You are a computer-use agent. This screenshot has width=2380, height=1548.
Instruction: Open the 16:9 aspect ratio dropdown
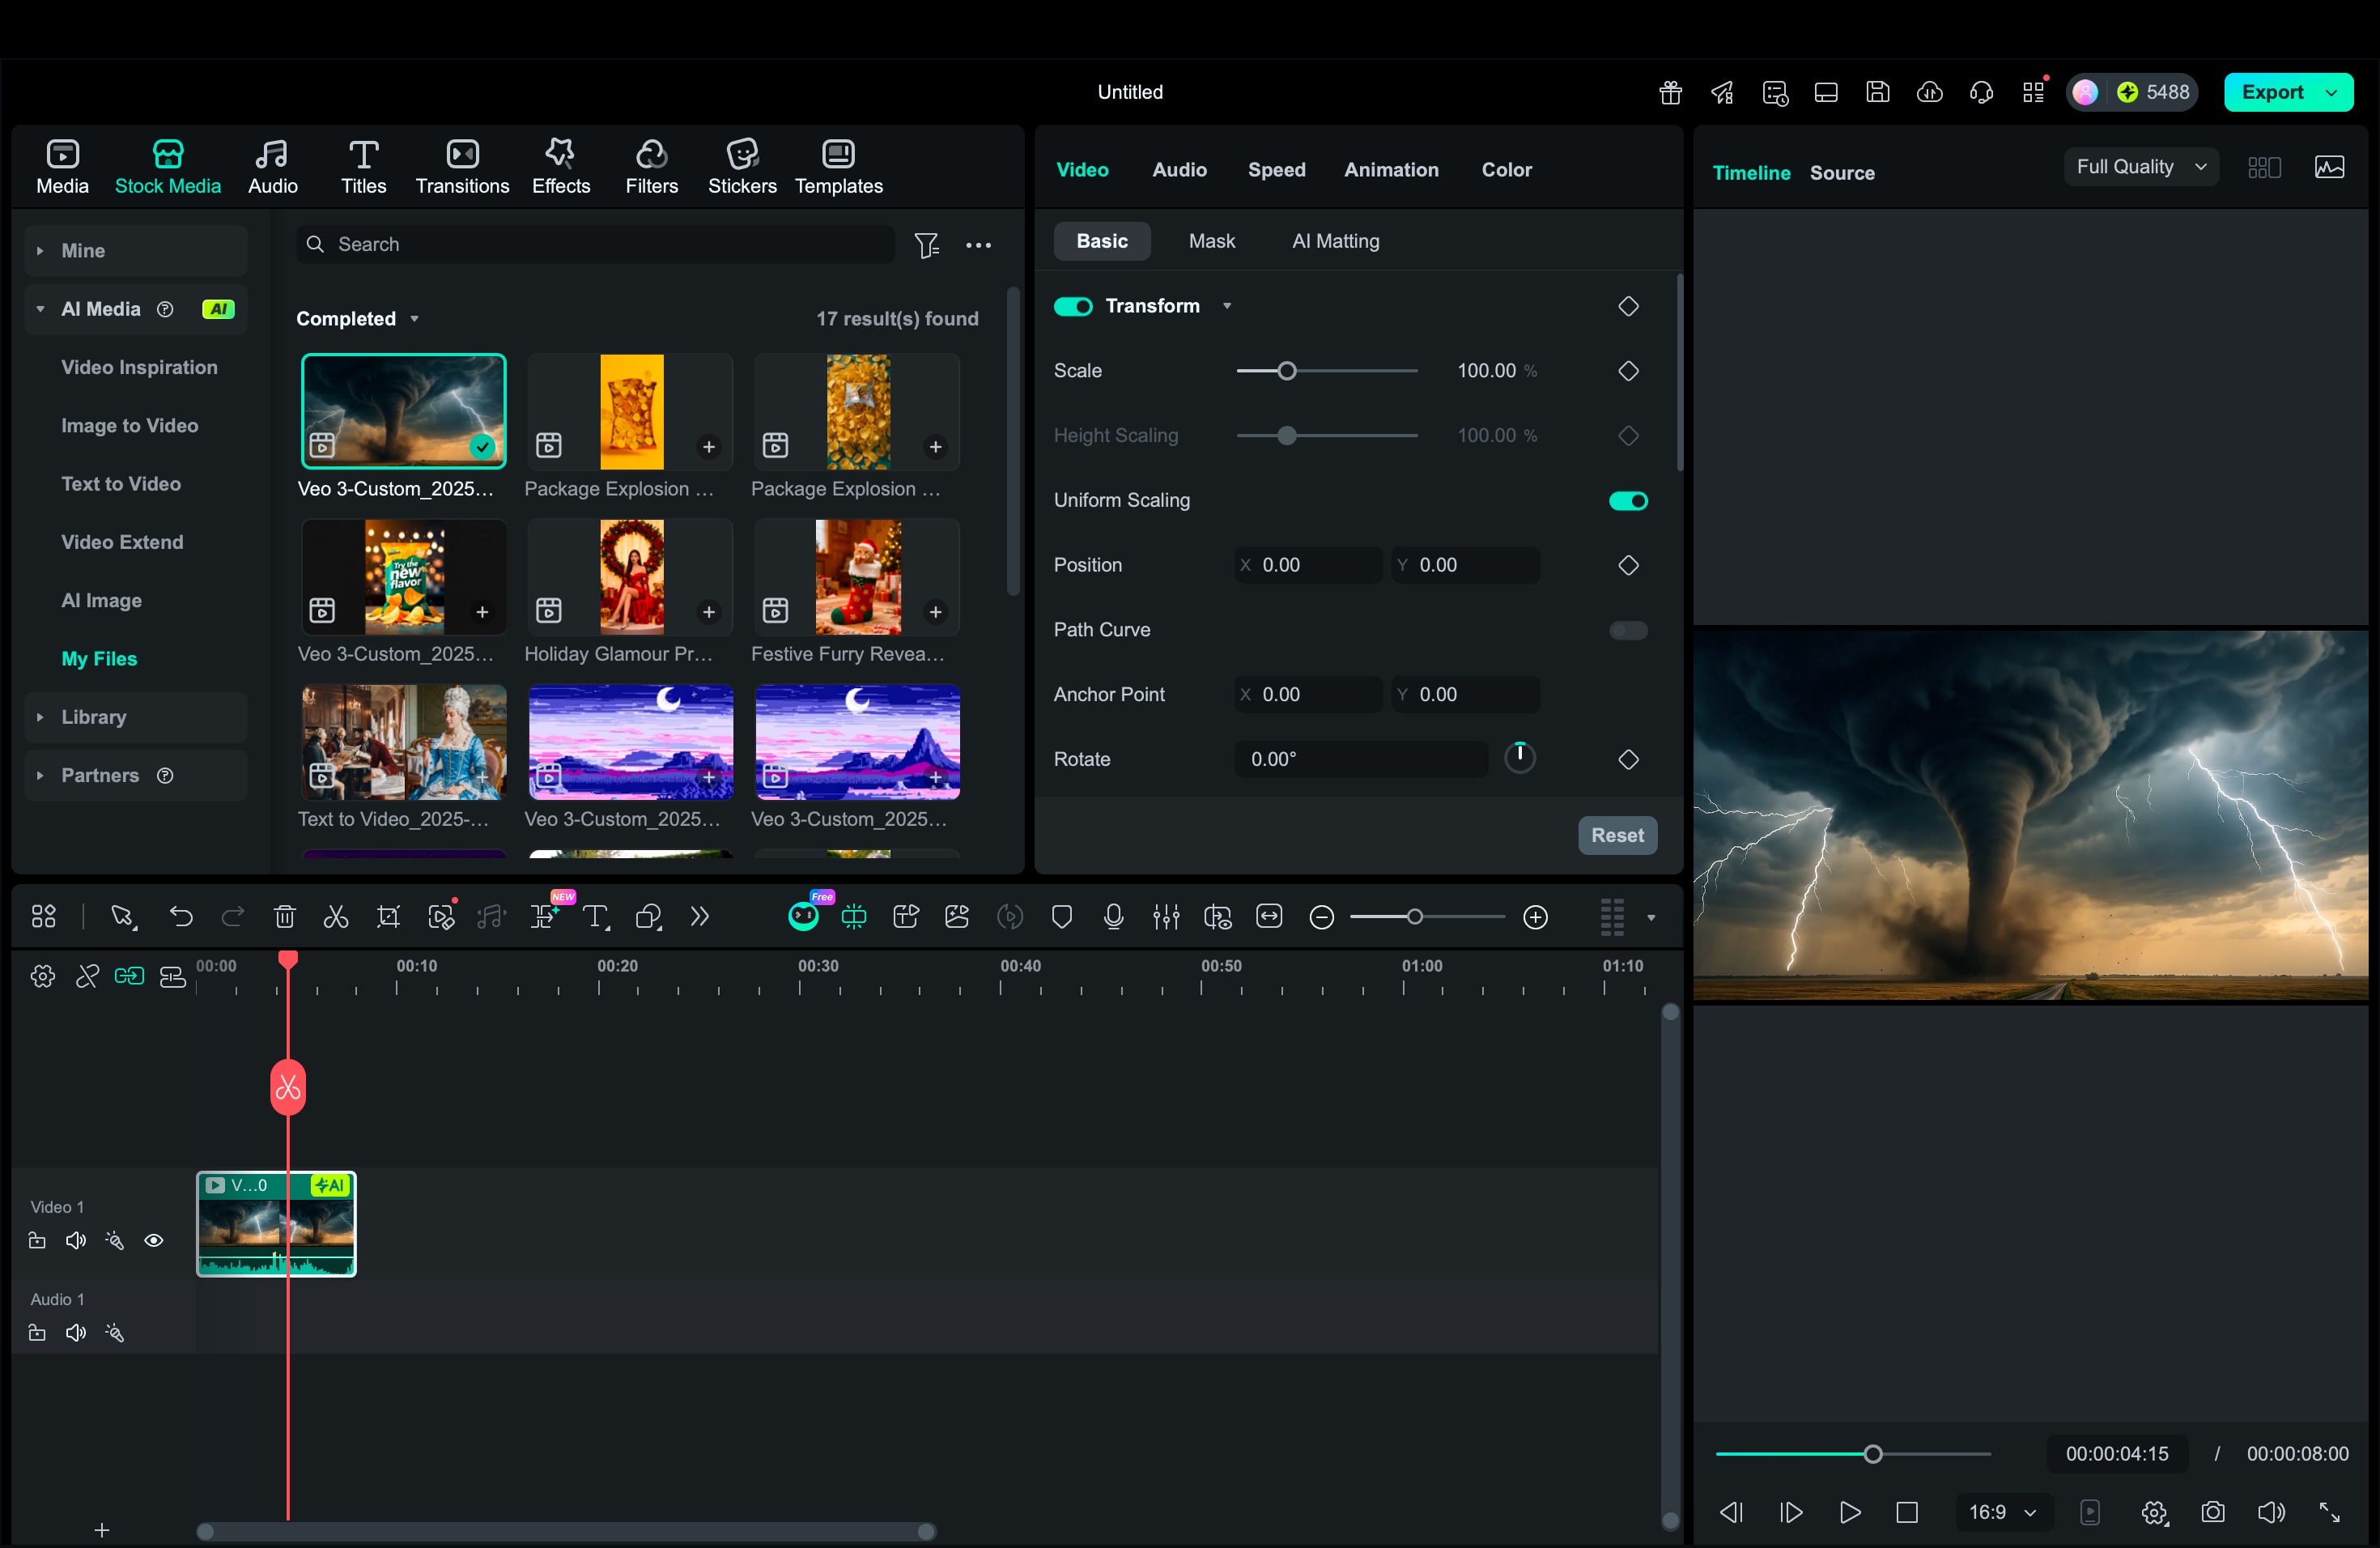[x=2002, y=1512]
